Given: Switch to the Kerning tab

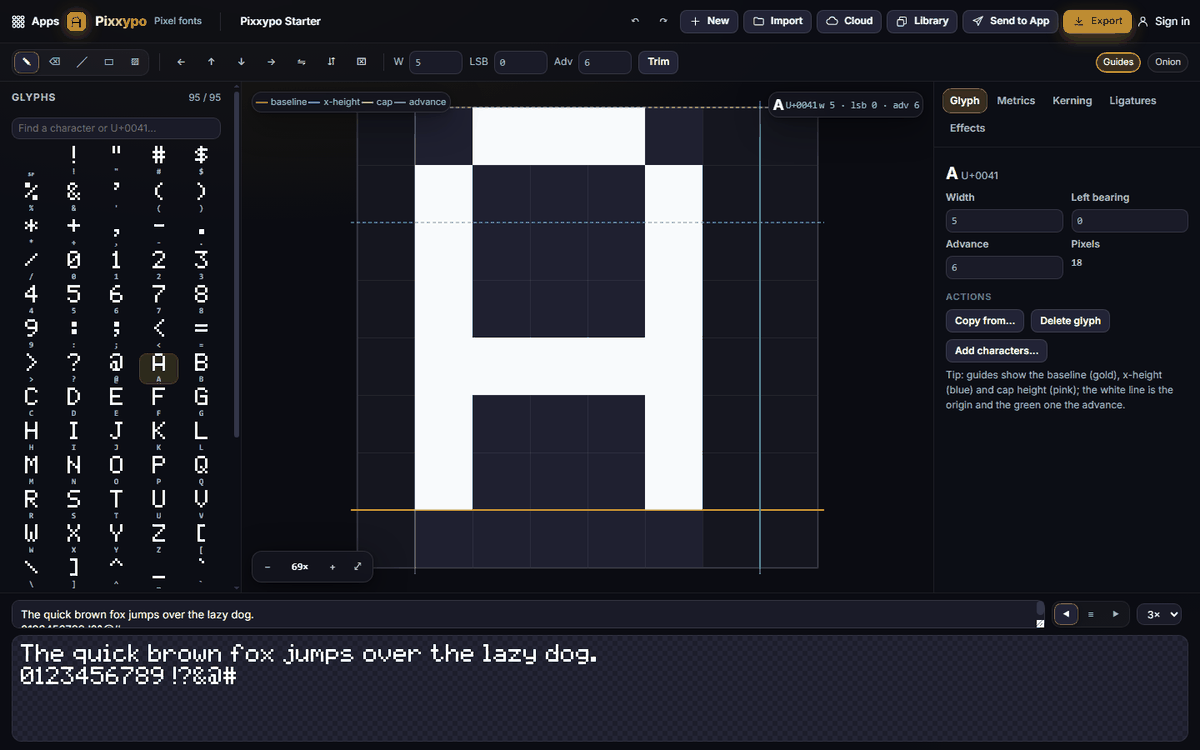Looking at the screenshot, I should click(x=1072, y=101).
